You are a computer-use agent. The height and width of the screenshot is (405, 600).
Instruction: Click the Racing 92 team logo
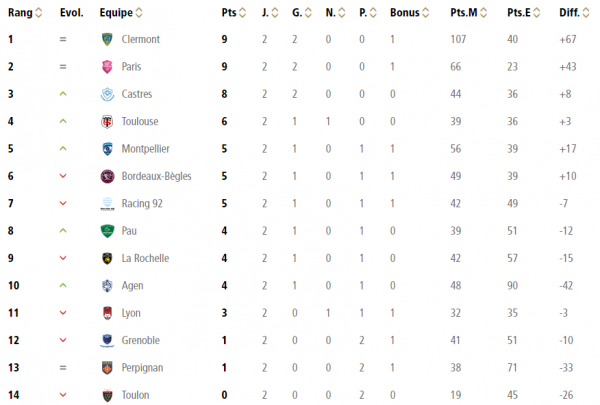106,204
